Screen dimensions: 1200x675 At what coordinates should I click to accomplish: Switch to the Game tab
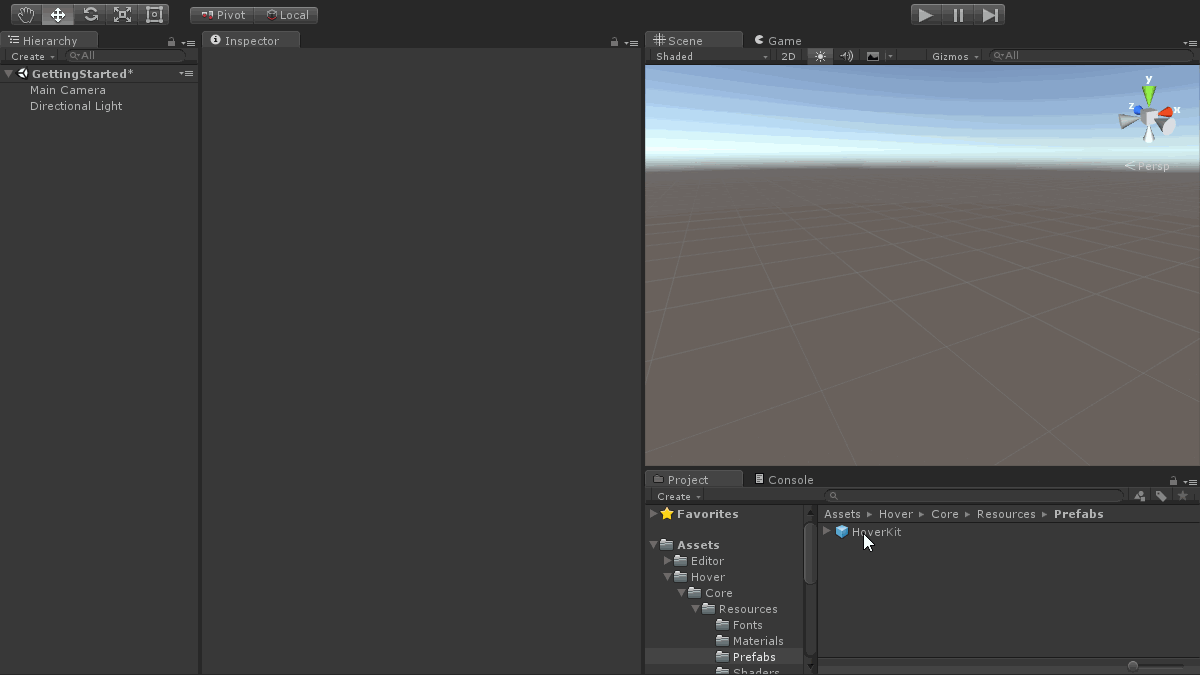click(778, 41)
